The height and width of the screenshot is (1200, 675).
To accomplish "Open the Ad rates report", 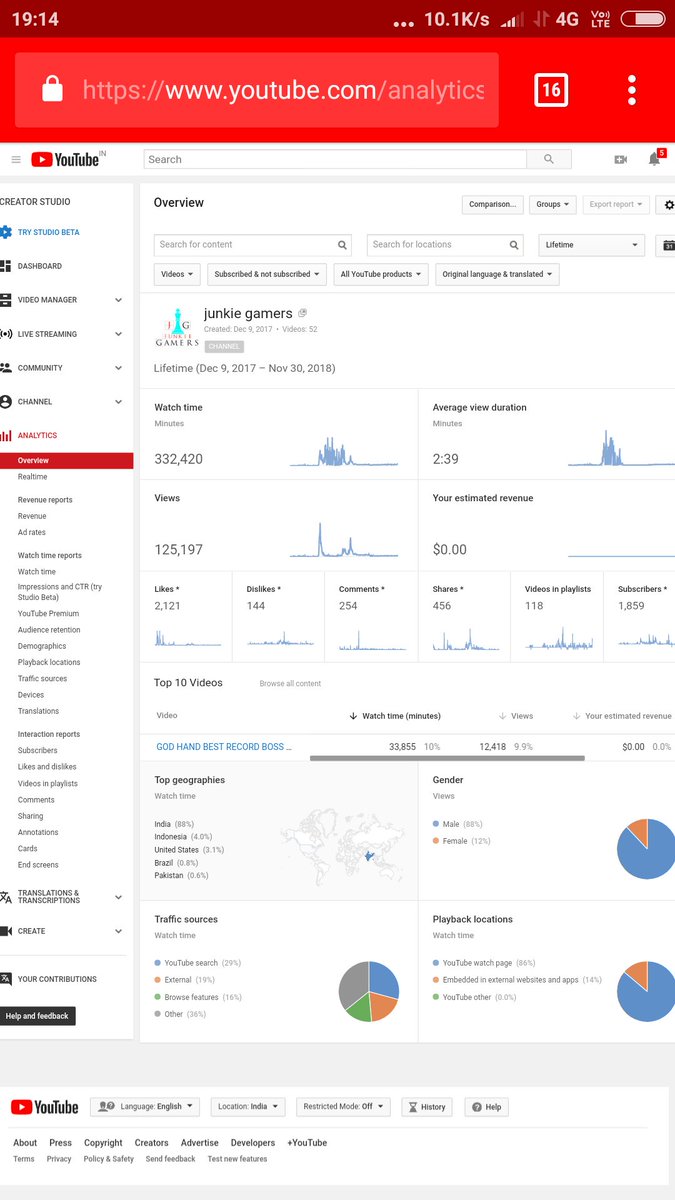I will [31, 532].
